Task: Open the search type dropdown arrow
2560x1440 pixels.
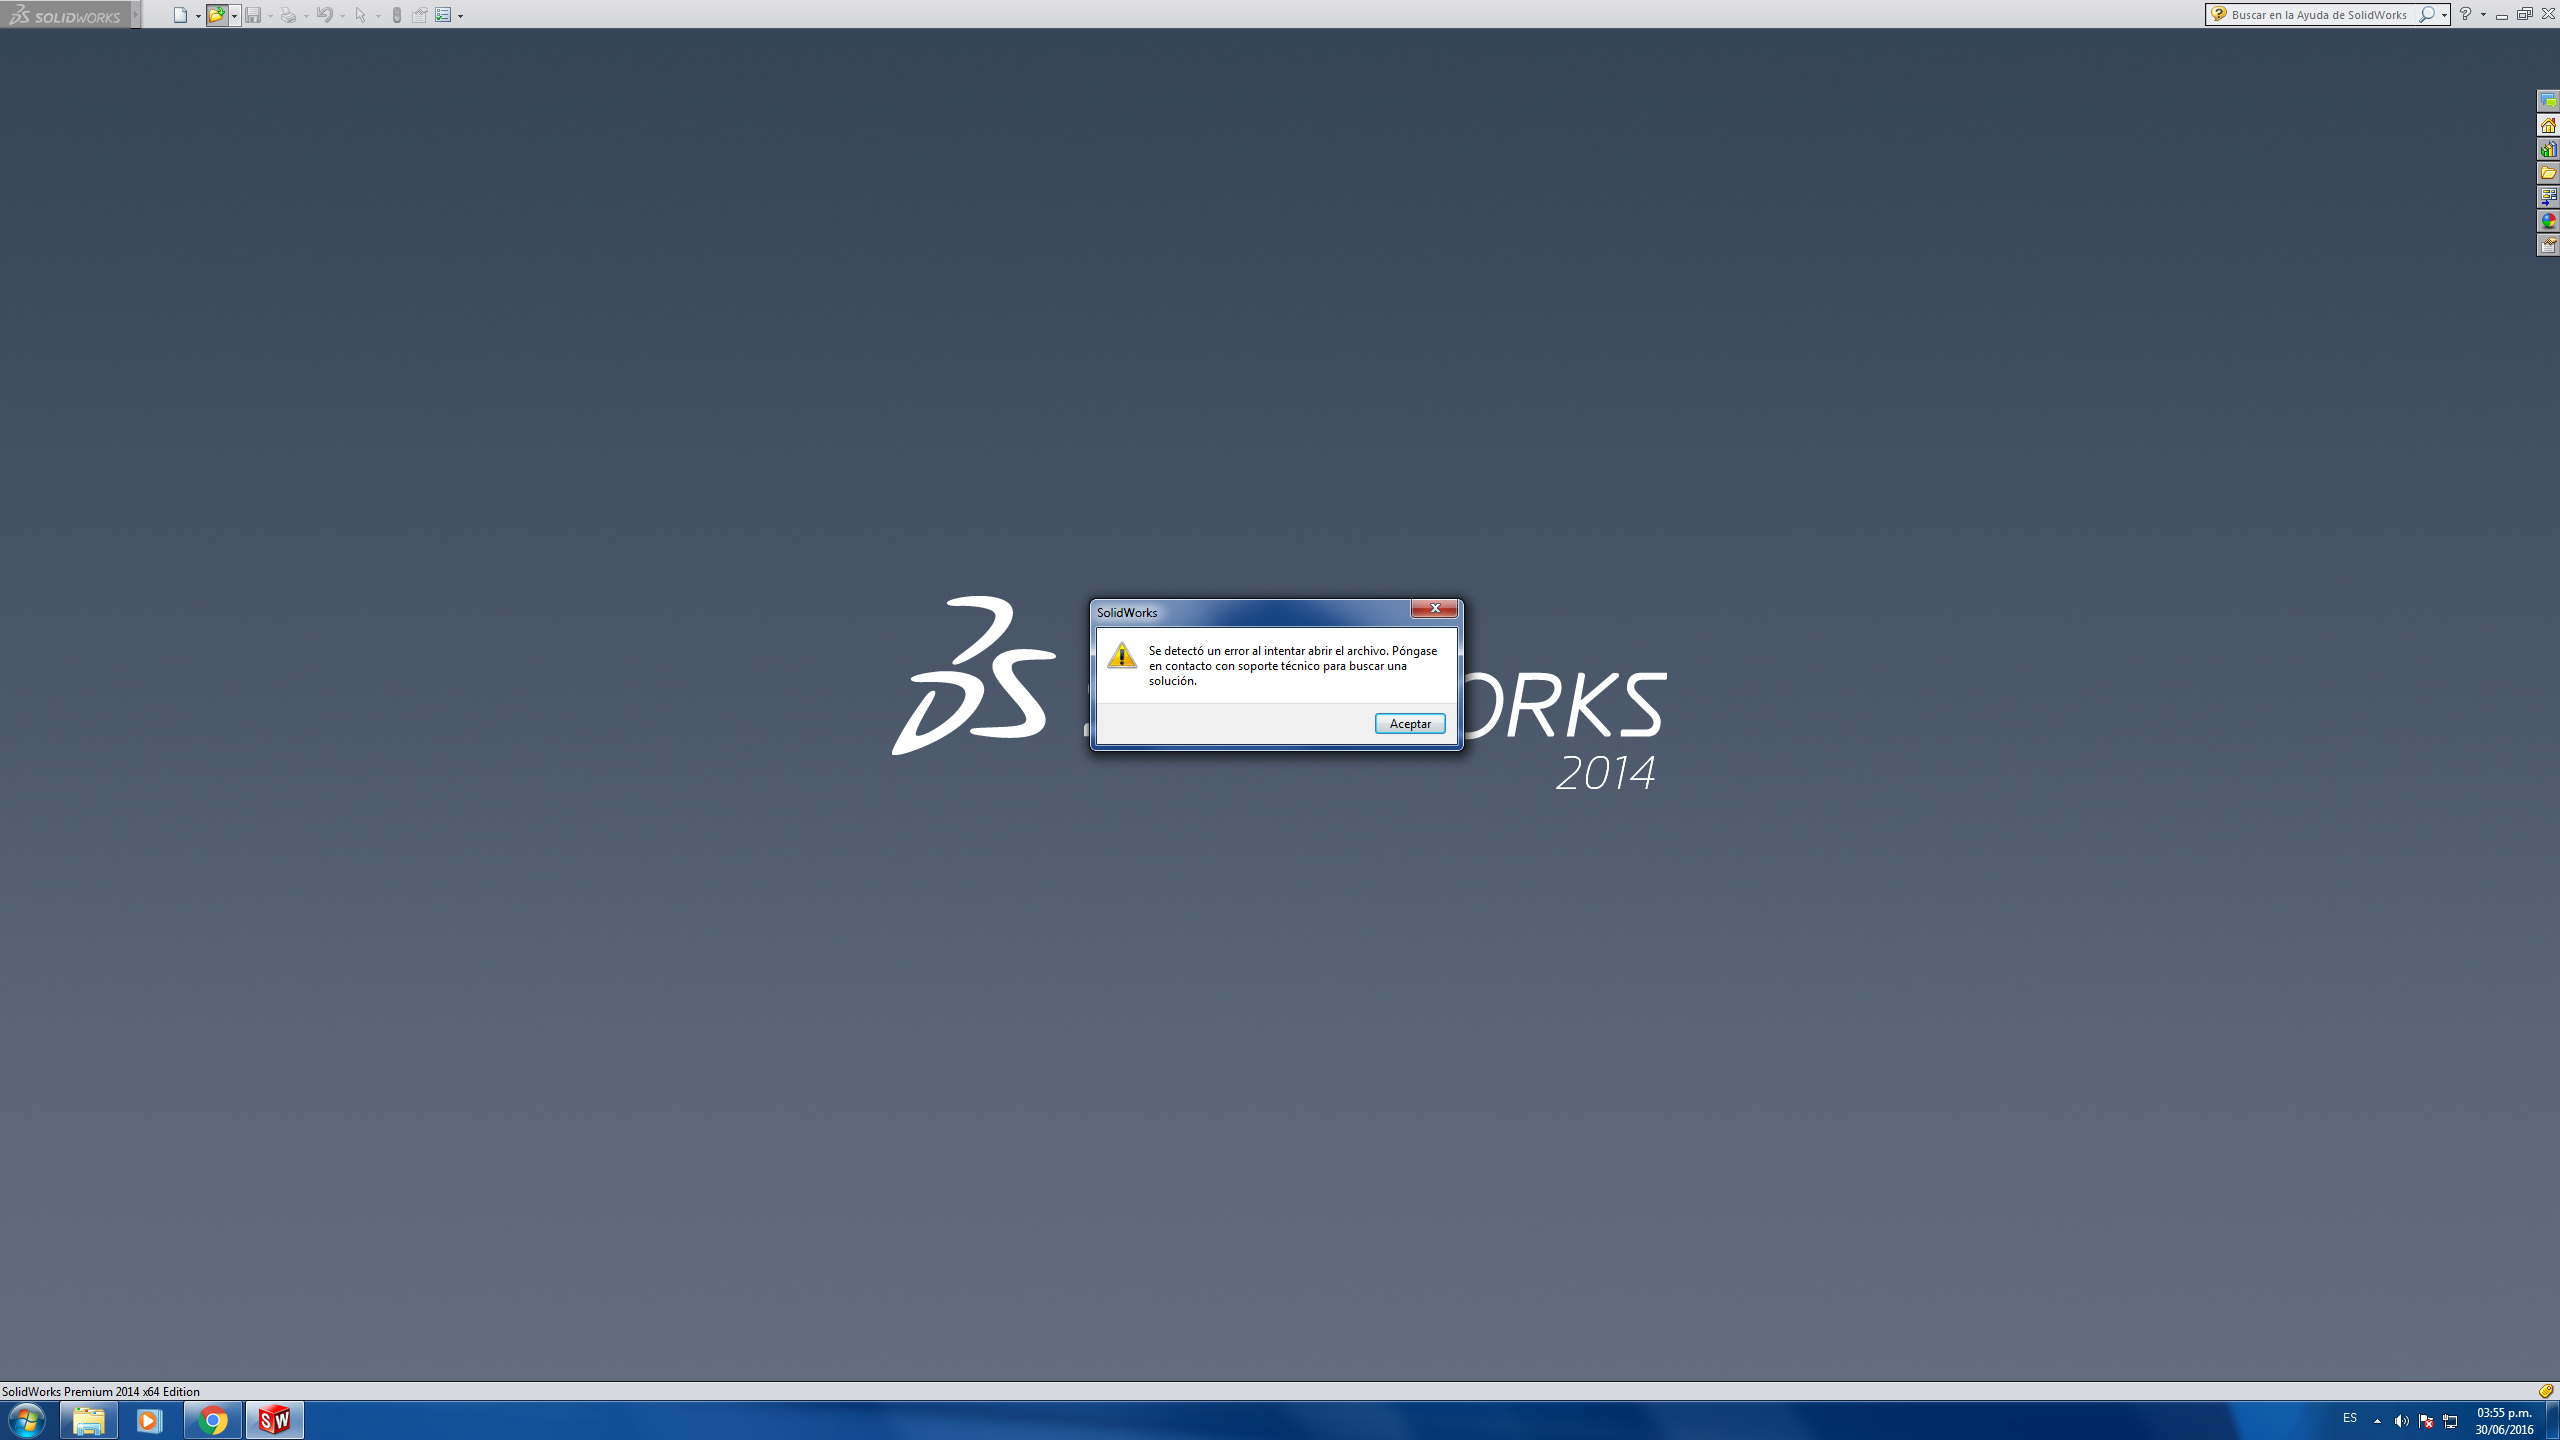Action: point(2444,16)
